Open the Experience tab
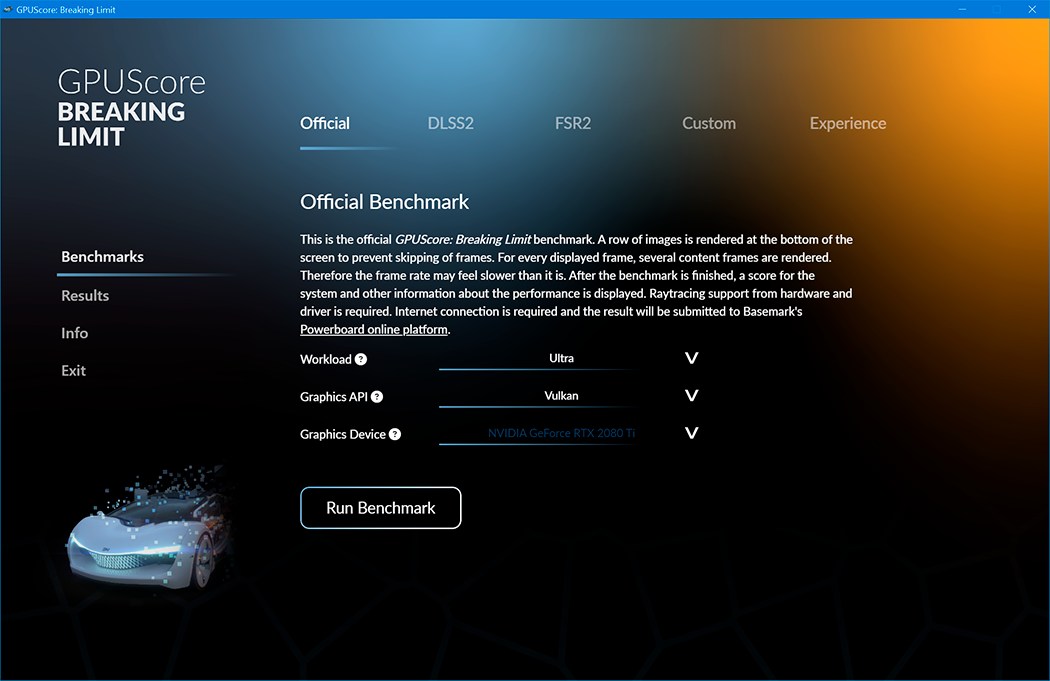The height and width of the screenshot is (681, 1050). (848, 123)
